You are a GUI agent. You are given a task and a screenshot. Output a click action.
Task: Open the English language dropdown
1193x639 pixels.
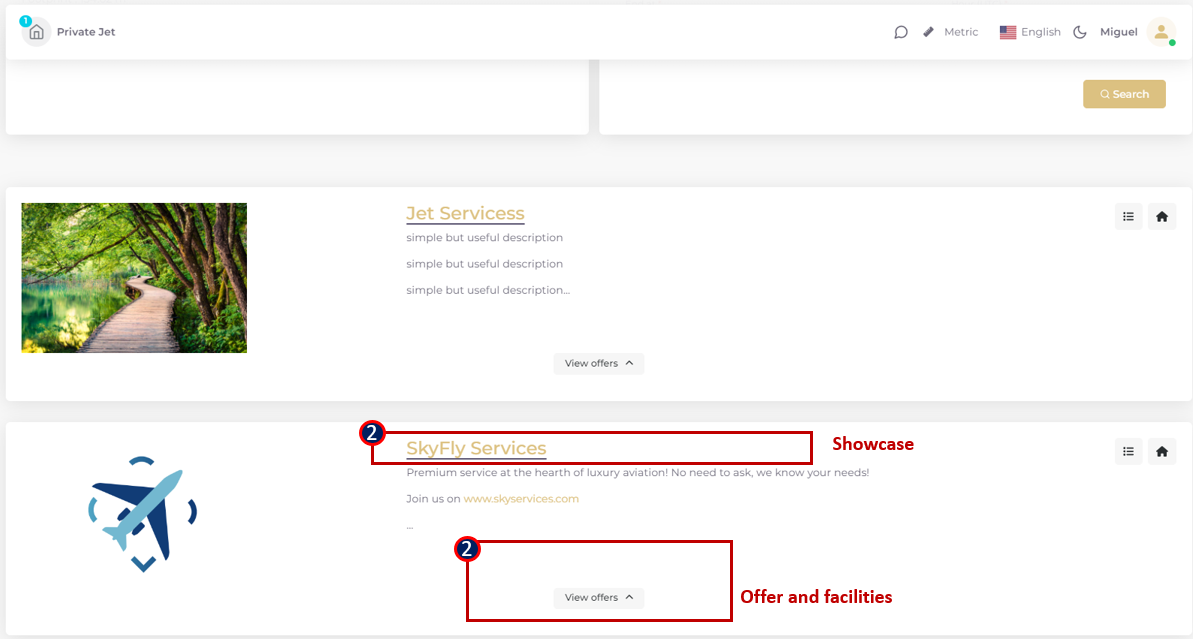pos(1030,32)
